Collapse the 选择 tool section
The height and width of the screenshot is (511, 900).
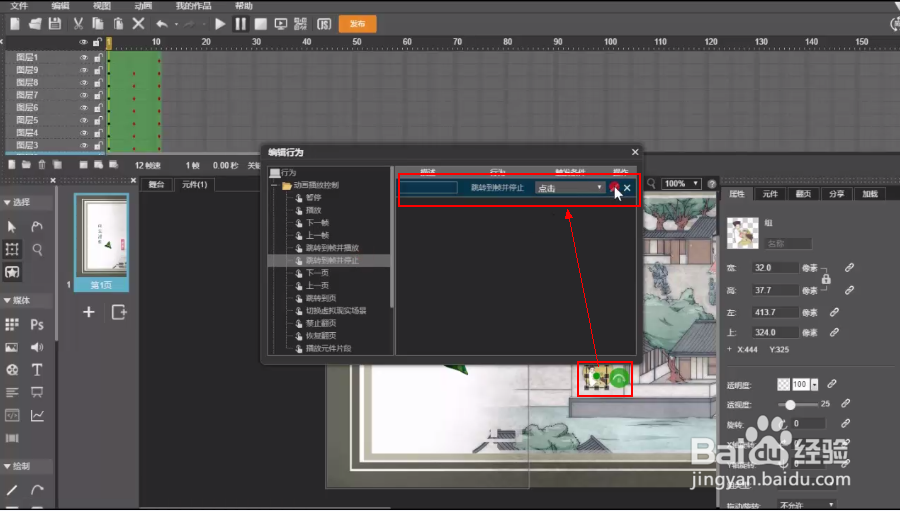[x=7, y=202]
